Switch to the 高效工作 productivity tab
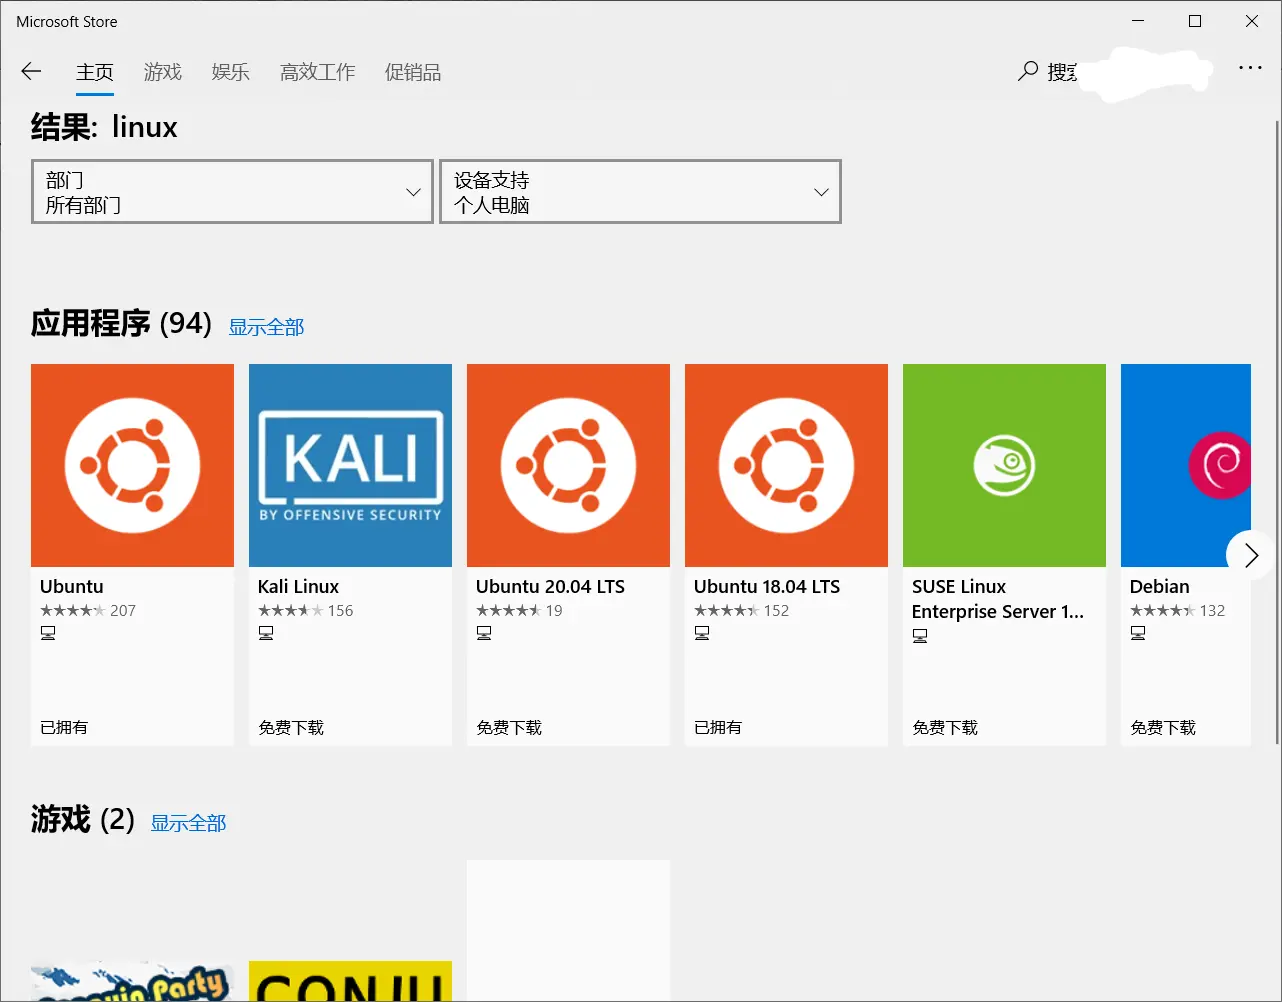 click(x=318, y=72)
